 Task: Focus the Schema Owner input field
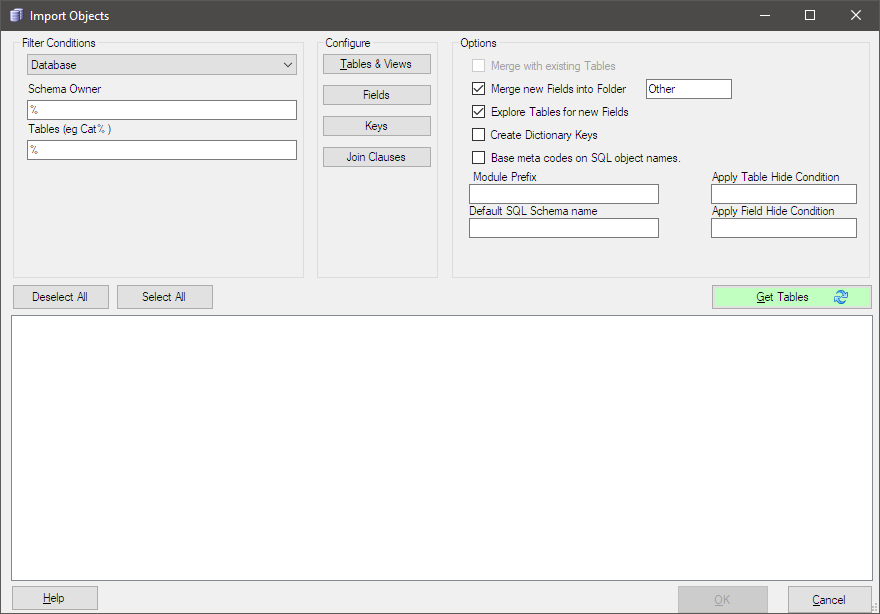pos(162,110)
